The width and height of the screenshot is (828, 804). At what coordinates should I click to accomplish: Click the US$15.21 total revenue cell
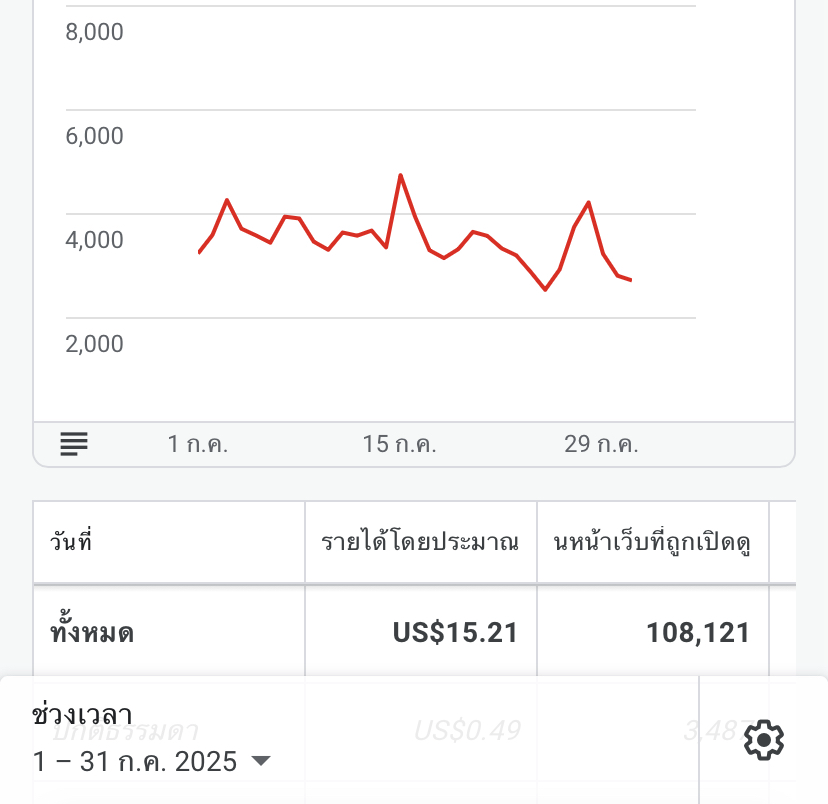[x=455, y=632]
